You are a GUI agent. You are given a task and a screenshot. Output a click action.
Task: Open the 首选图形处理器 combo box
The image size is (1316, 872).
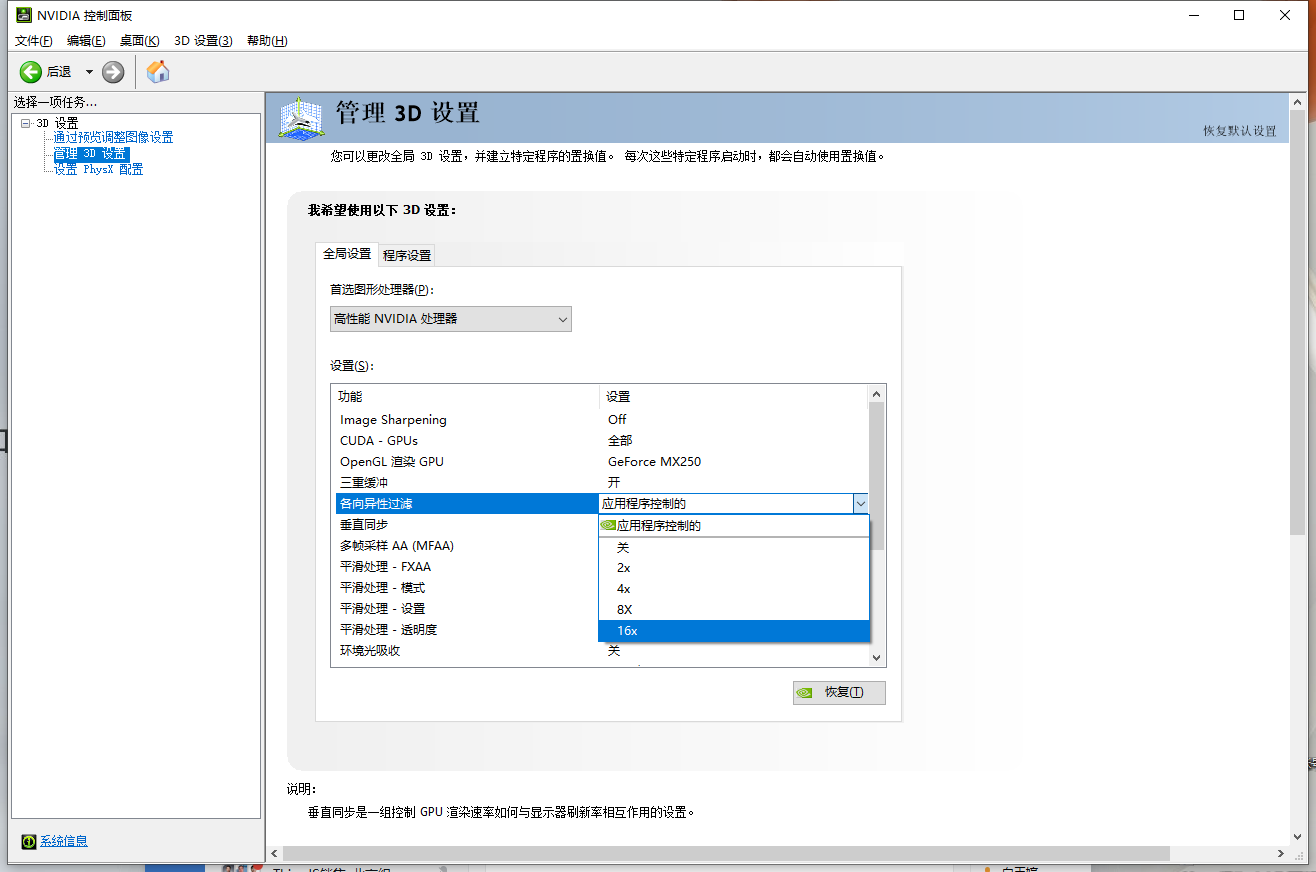coord(451,319)
